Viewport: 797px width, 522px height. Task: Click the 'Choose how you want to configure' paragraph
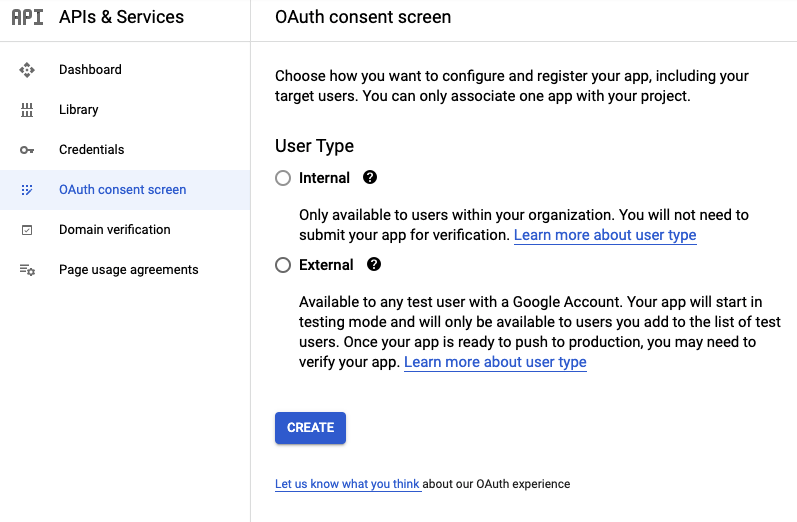point(512,86)
